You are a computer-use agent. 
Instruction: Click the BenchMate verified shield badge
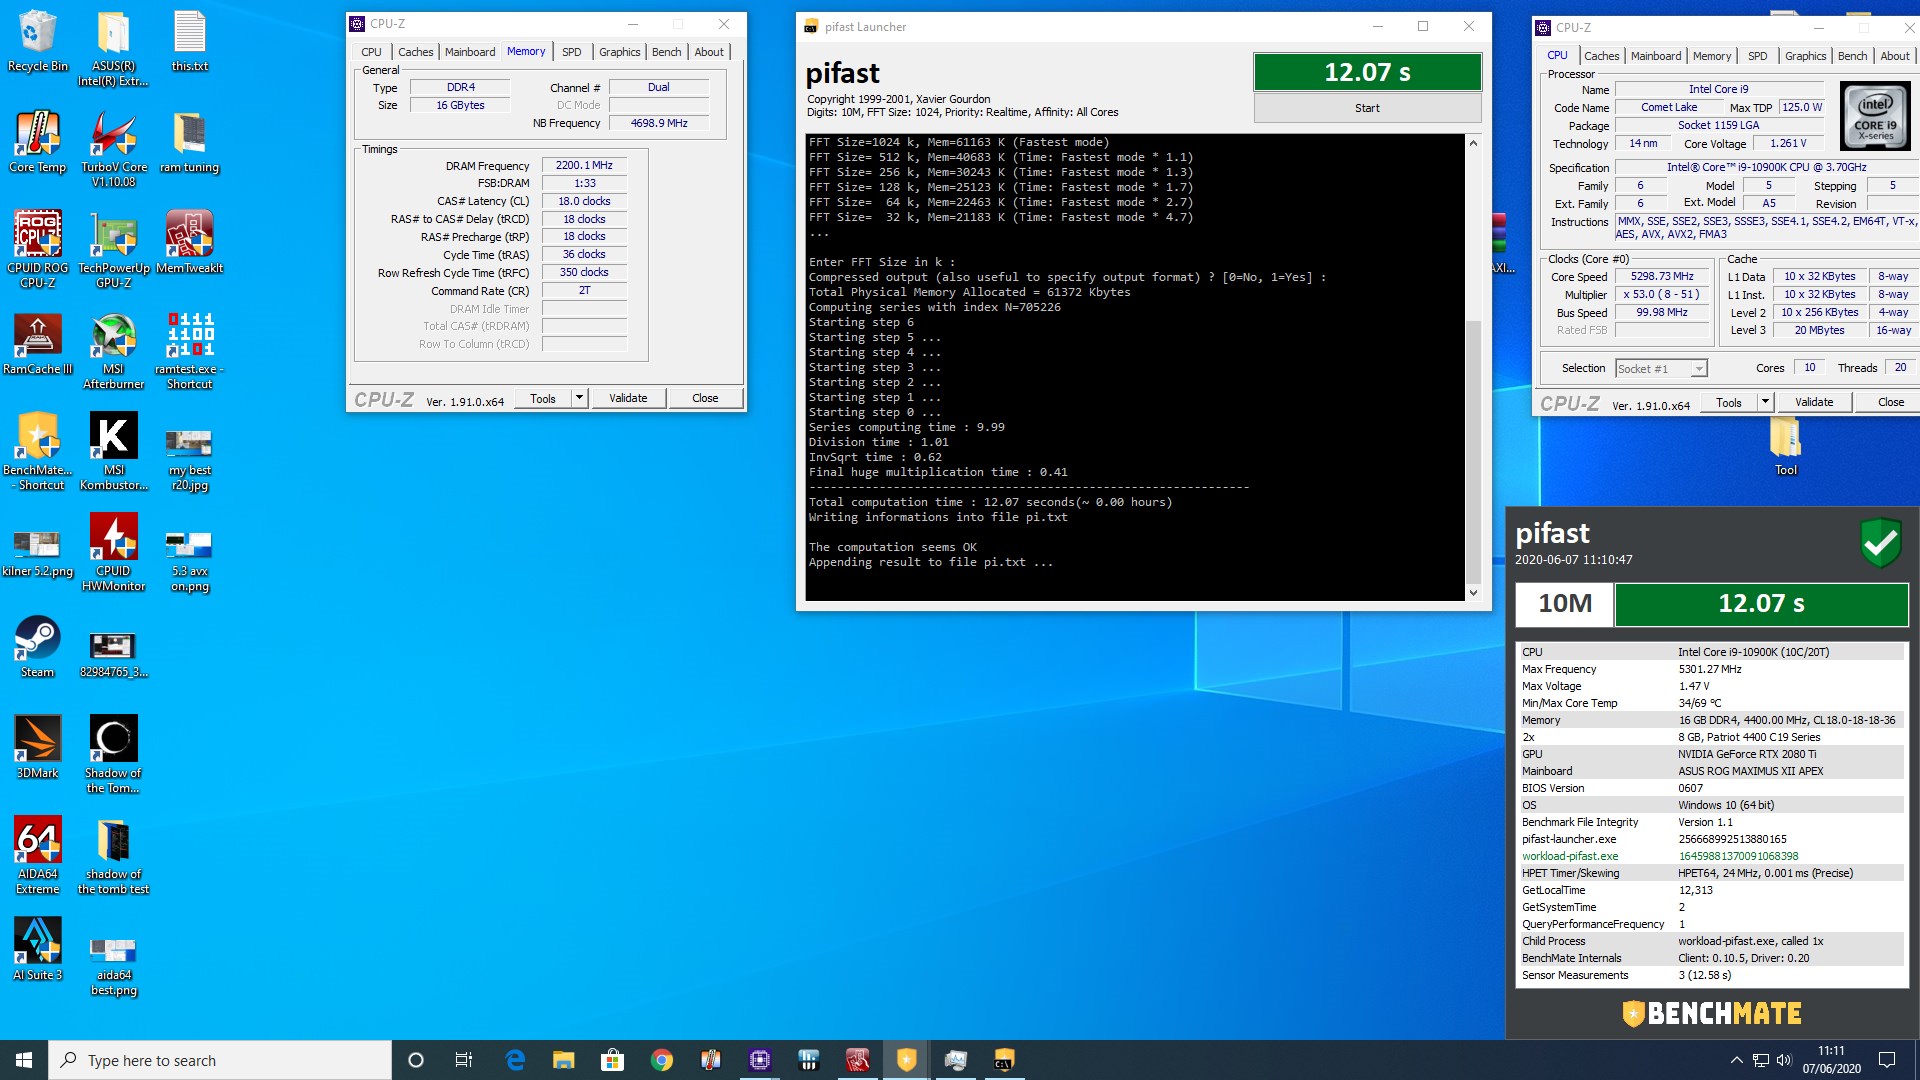point(1880,543)
